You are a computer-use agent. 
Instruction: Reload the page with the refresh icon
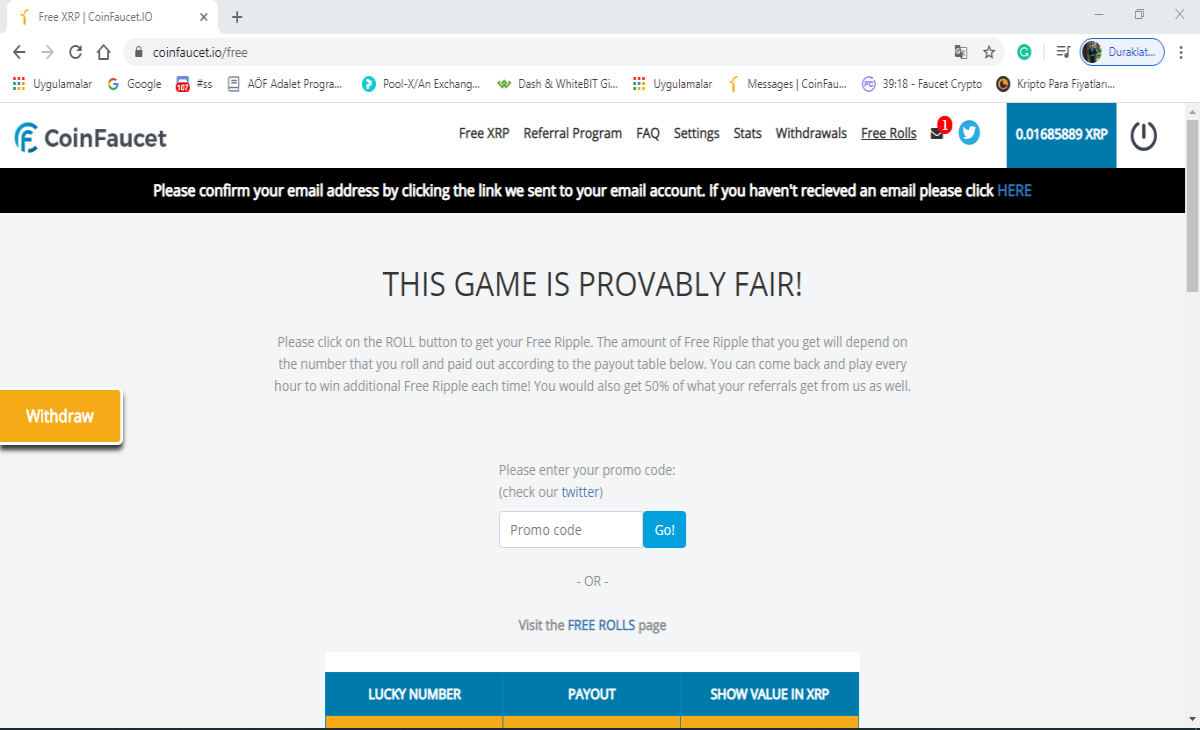coord(75,52)
